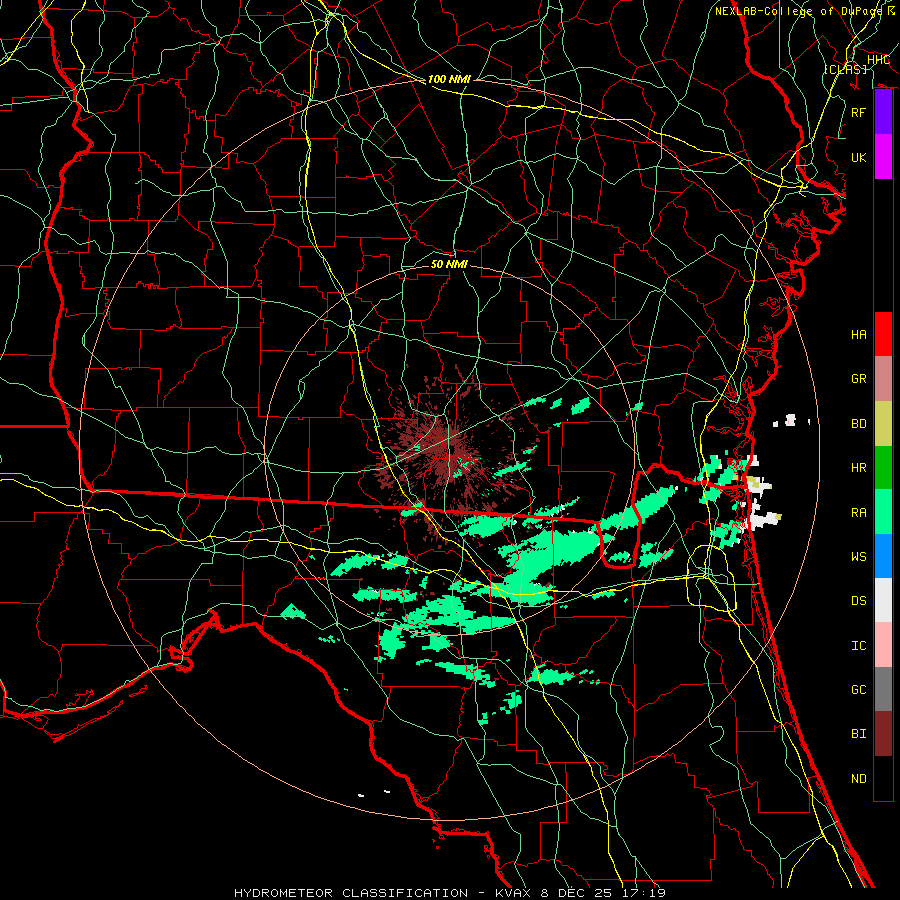Screen dimensions: 900x900
Task: Click the HA legend label
Action: click(859, 335)
